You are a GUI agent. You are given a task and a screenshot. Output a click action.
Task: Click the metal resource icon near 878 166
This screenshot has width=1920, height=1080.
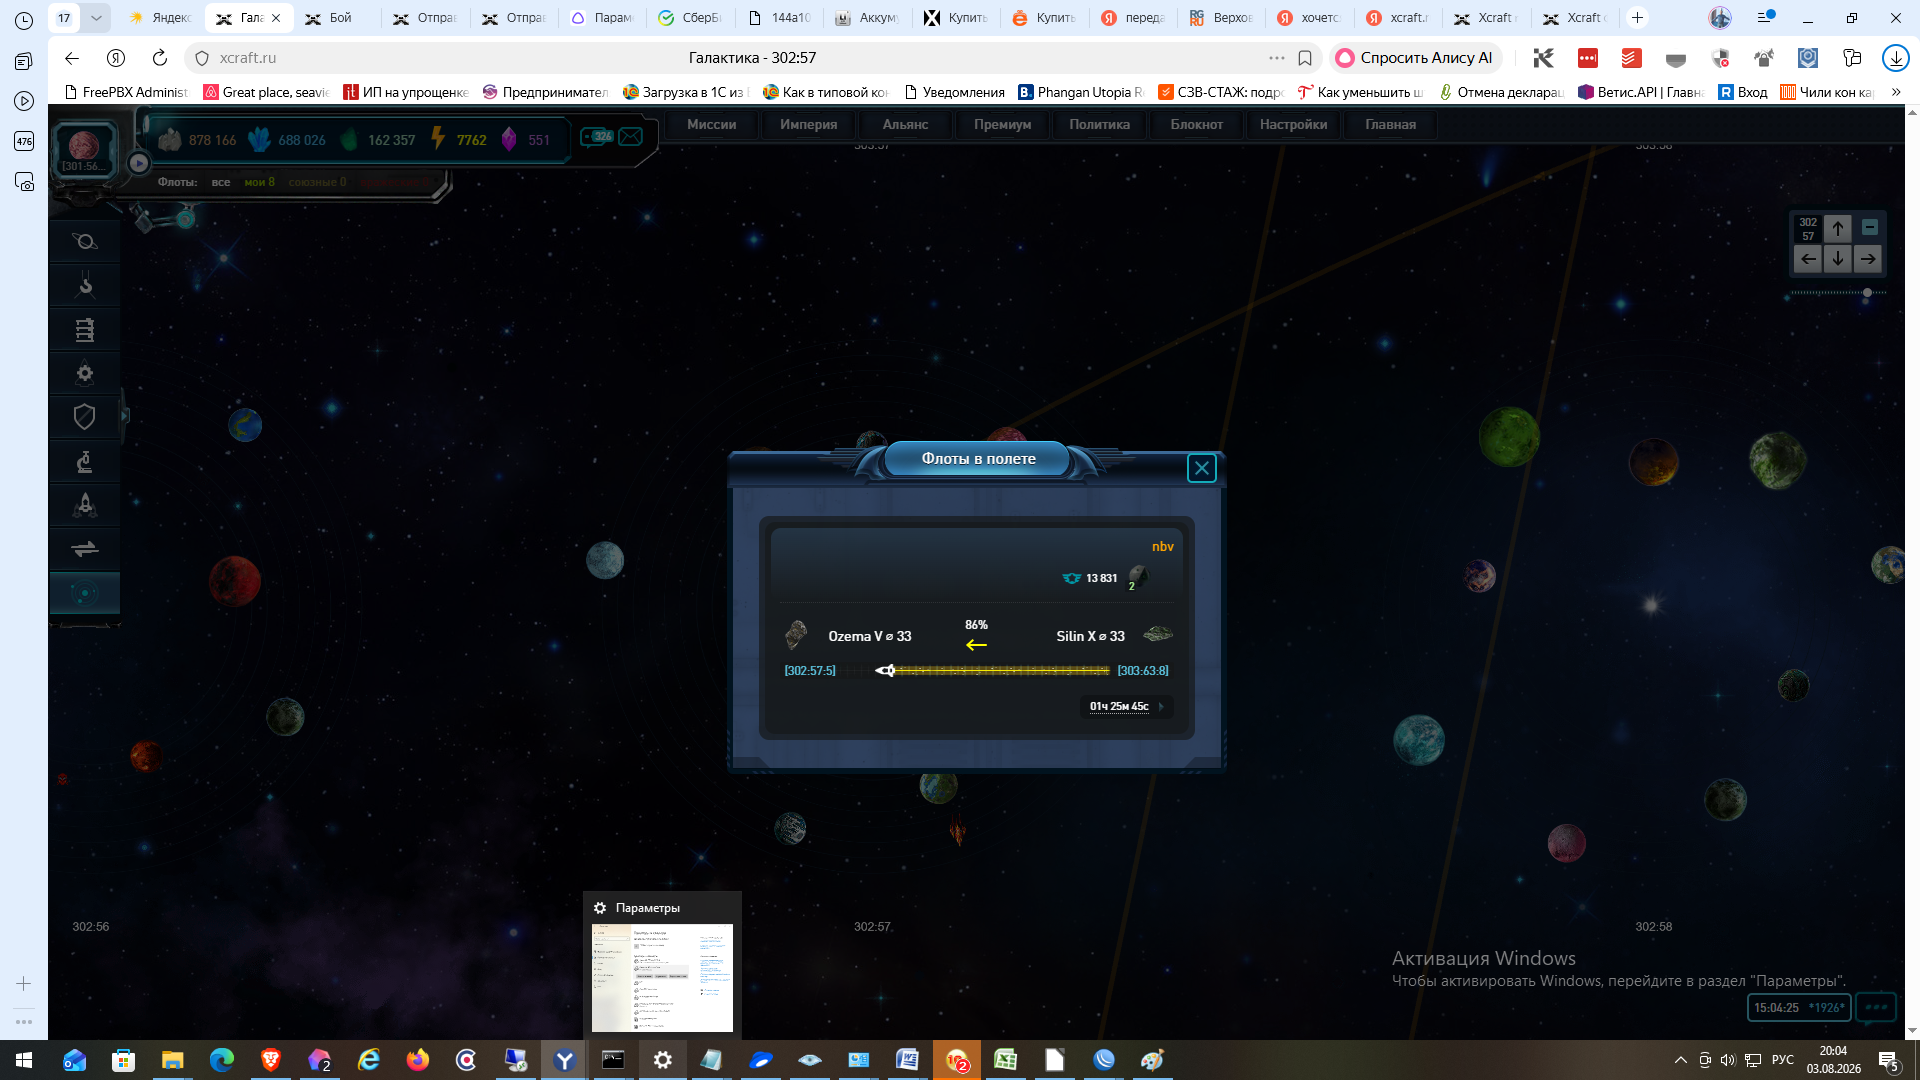170,140
